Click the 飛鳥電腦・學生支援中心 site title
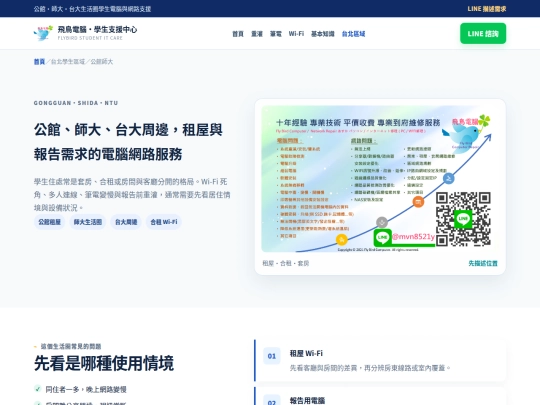 click(97, 30)
